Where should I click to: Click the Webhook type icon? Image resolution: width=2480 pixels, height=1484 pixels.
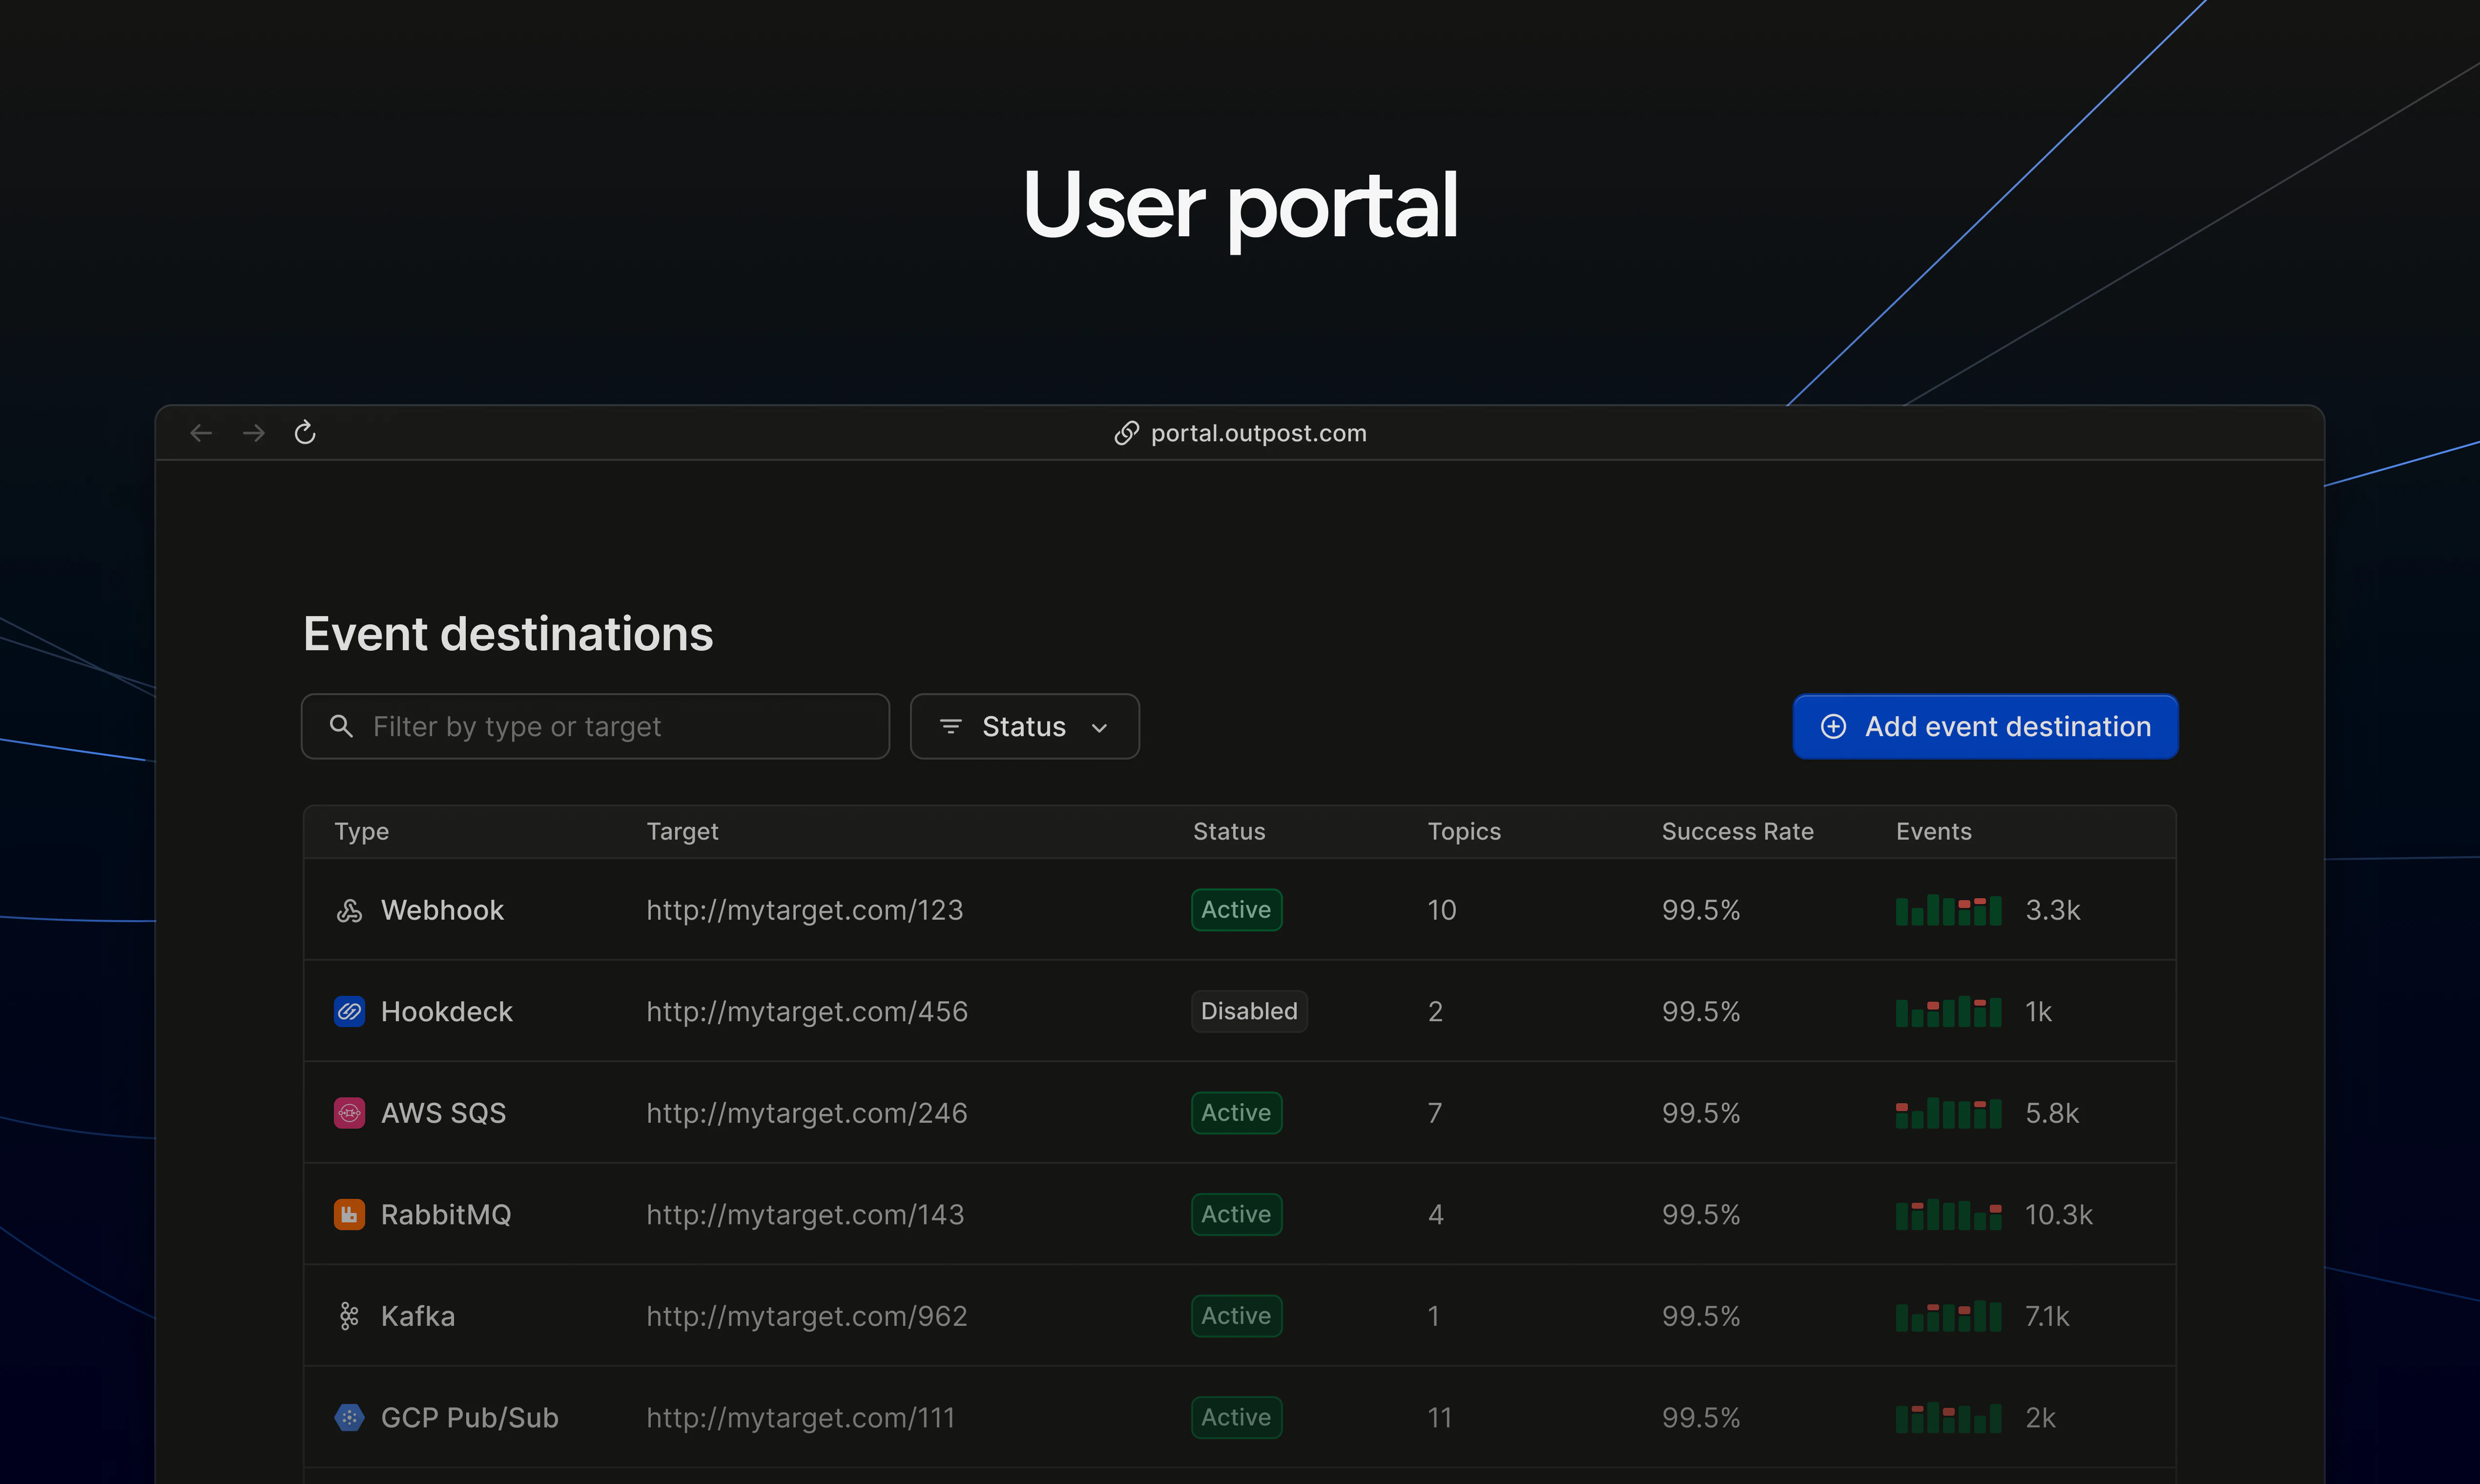click(349, 910)
